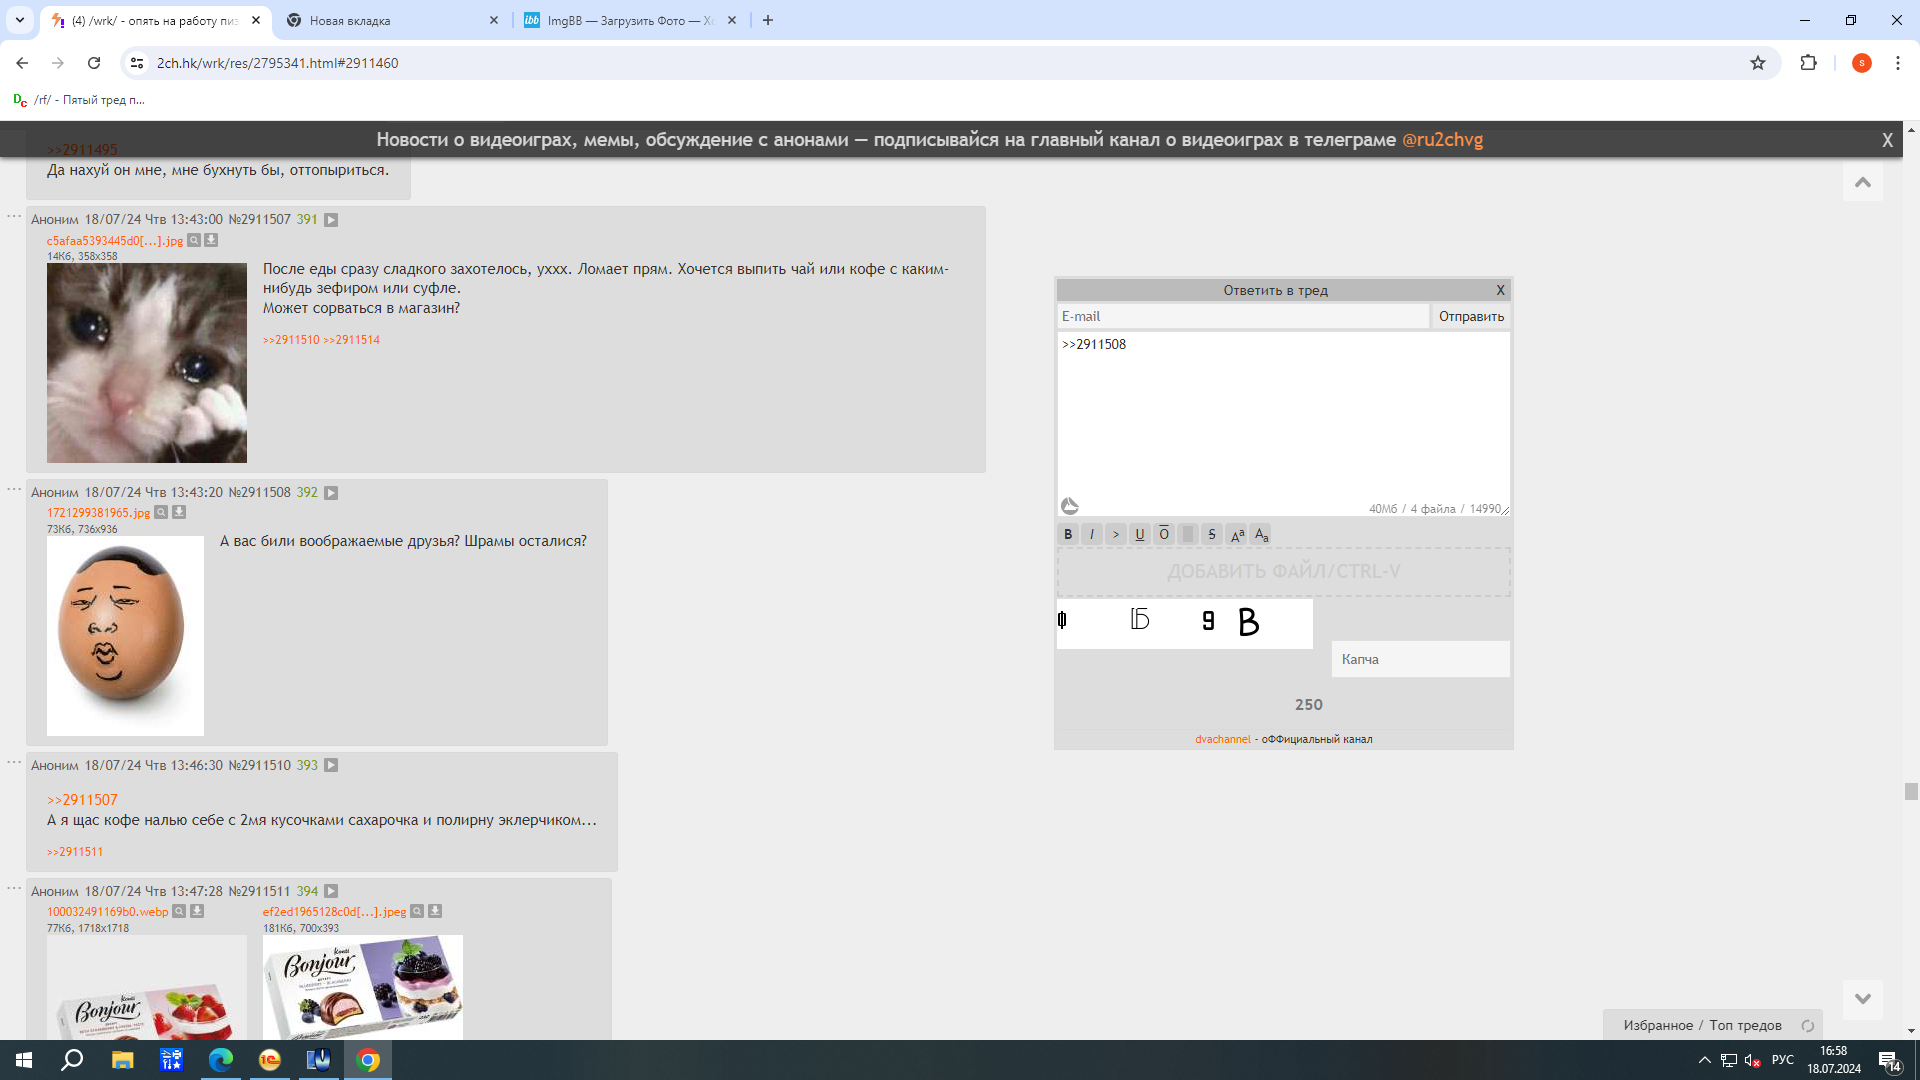Search image c5afaa5393445d0 with magnifier icon
1920x1080 pixels.
[x=194, y=240]
